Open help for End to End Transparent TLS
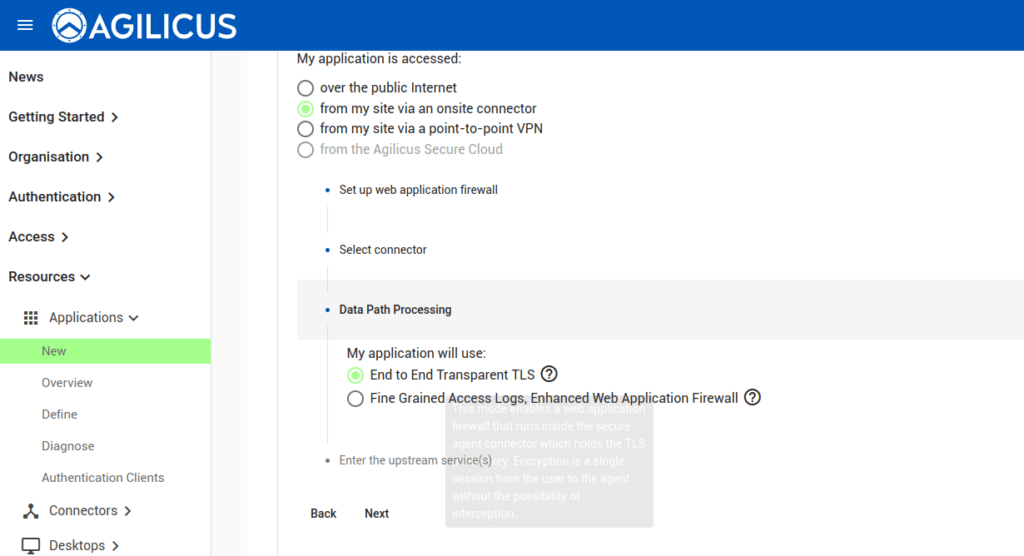The height and width of the screenshot is (556, 1024). click(x=549, y=374)
